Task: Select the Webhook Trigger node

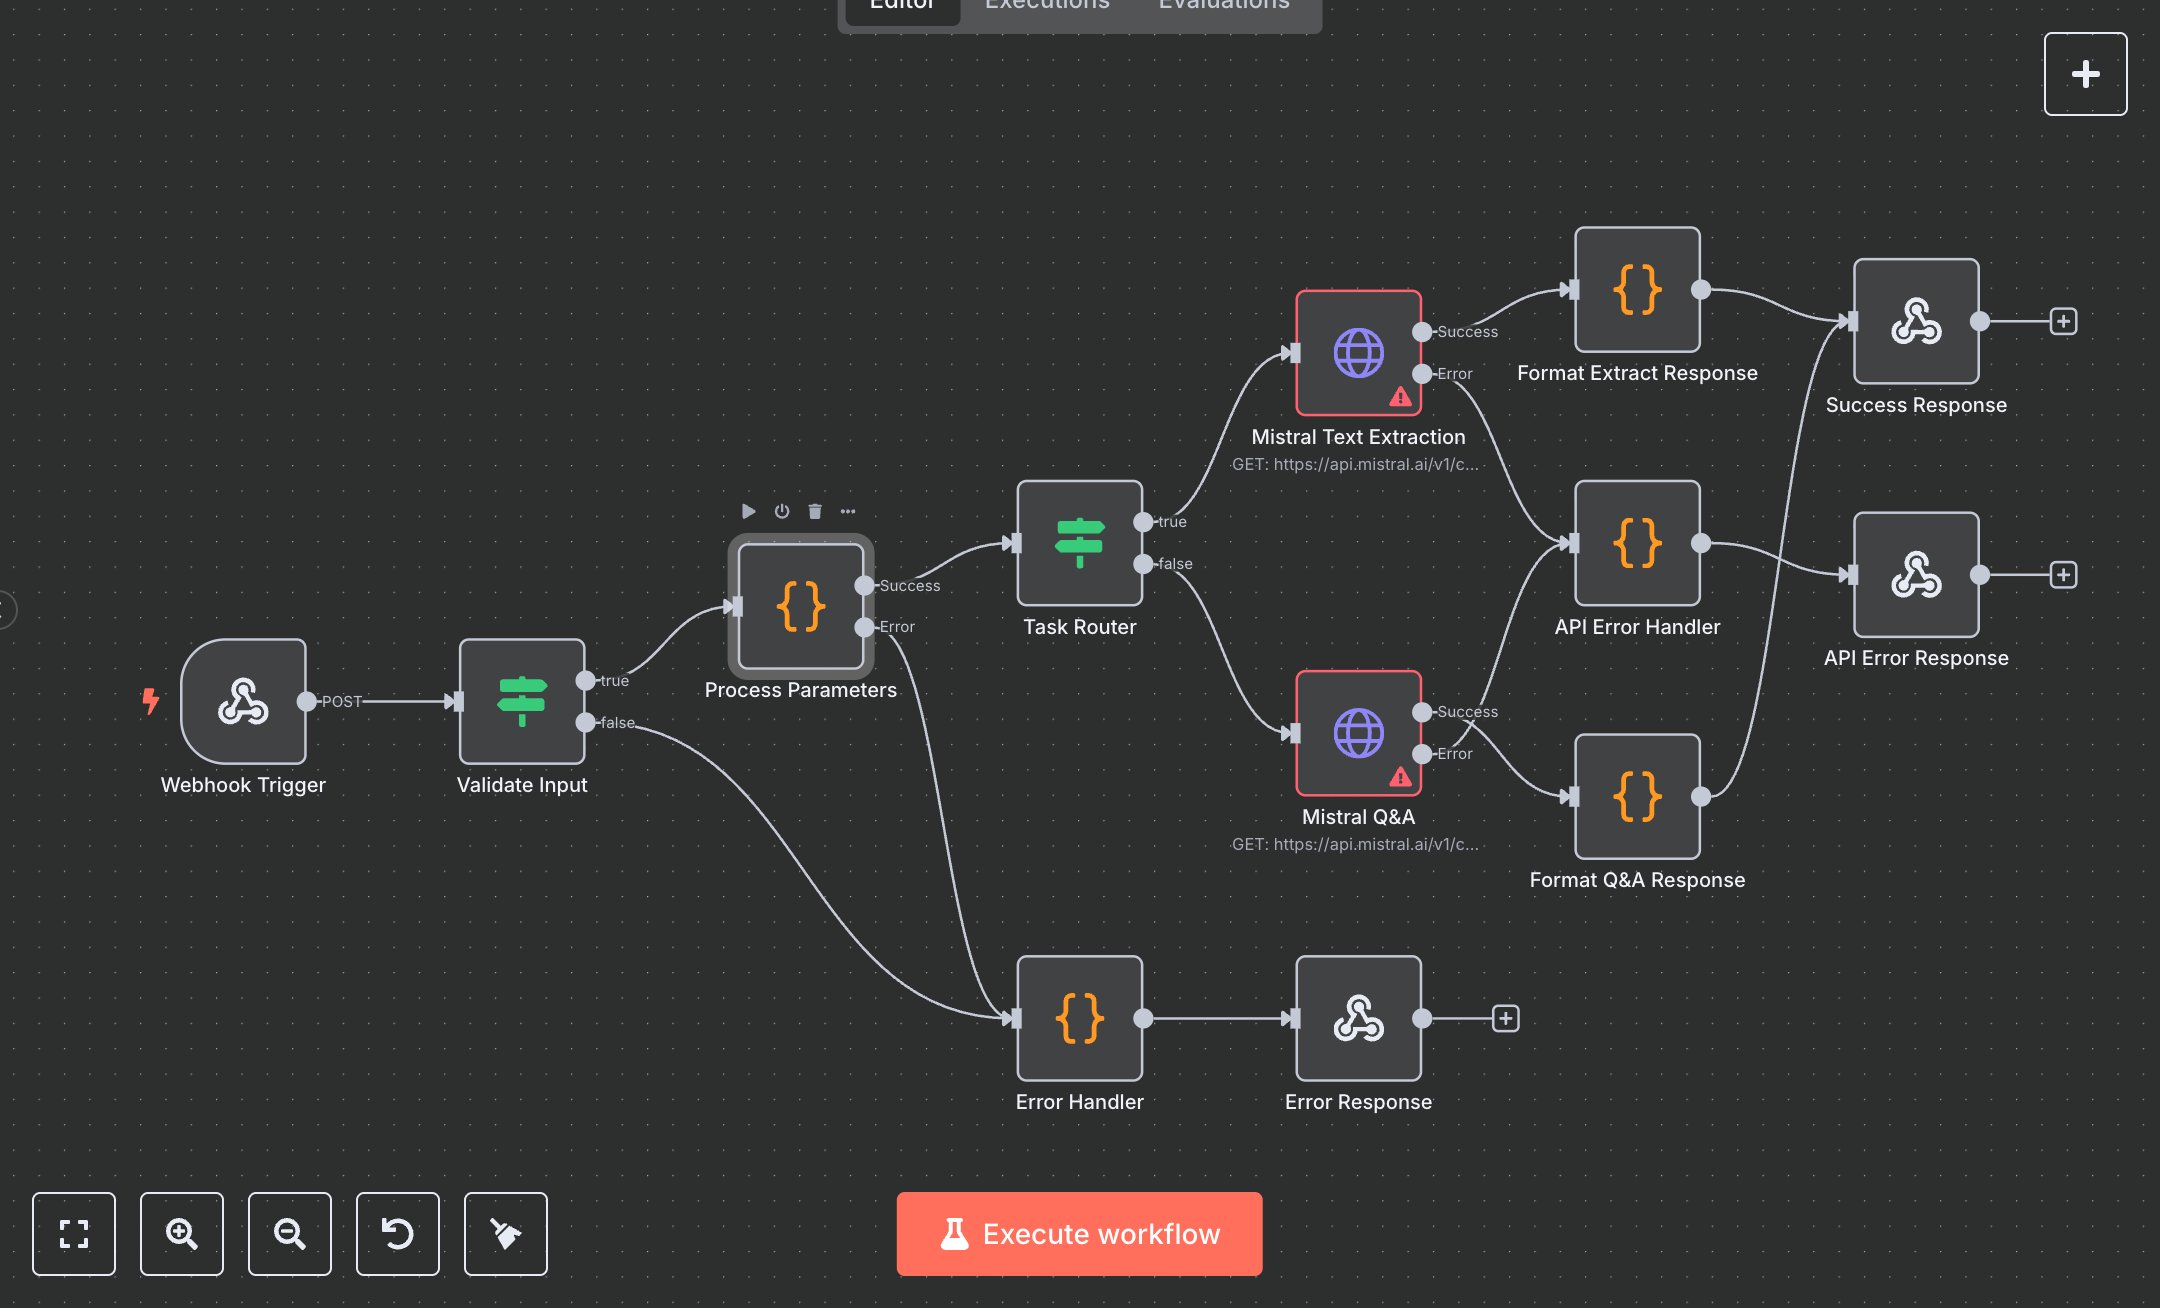Action: pos(243,701)
